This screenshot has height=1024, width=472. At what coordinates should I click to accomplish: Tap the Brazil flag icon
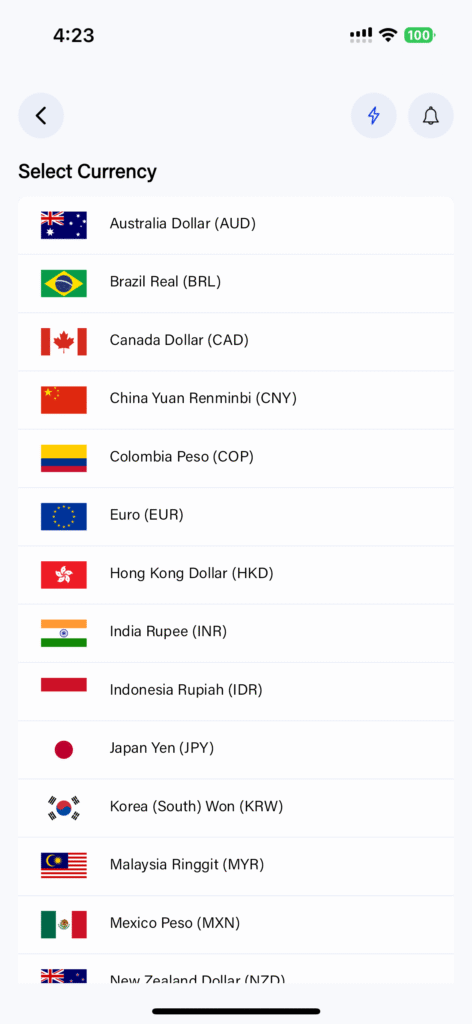click(x=63, y=283)
